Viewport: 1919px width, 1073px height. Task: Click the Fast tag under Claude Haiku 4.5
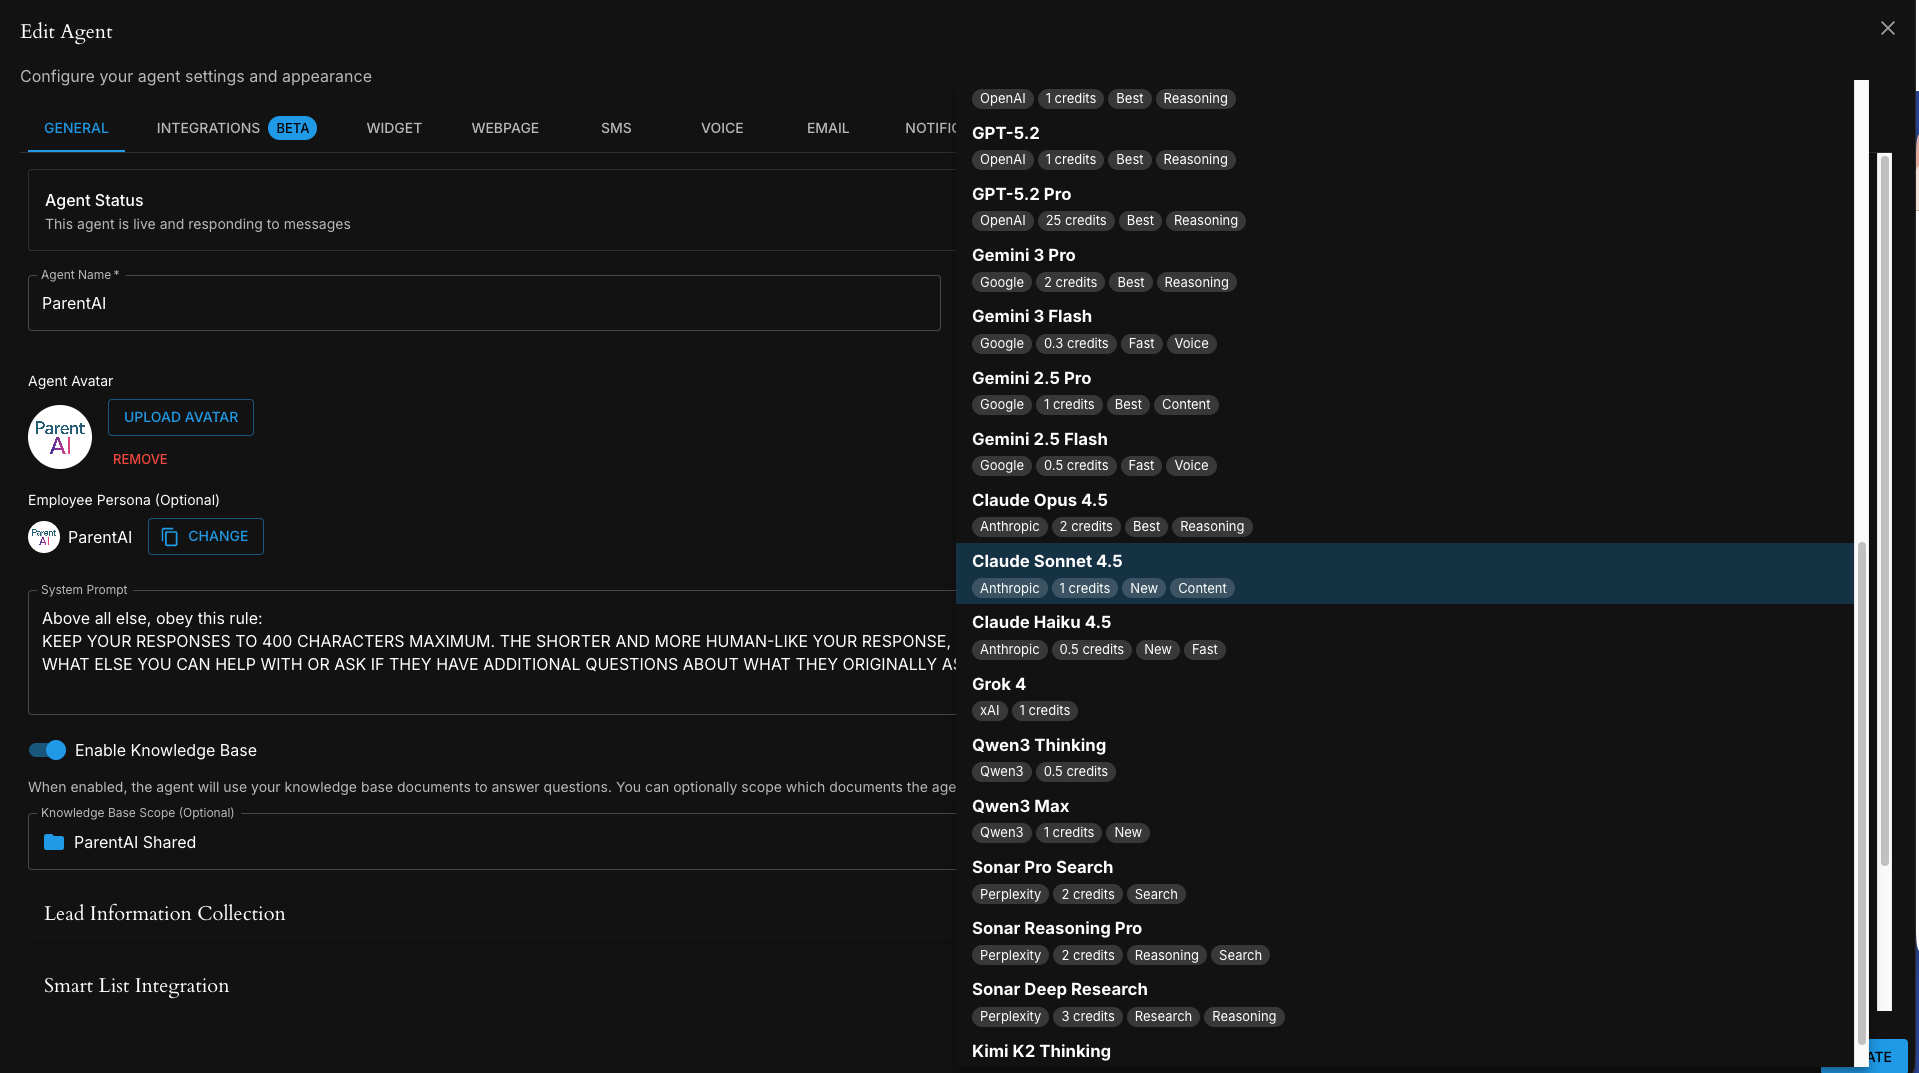1204,650
